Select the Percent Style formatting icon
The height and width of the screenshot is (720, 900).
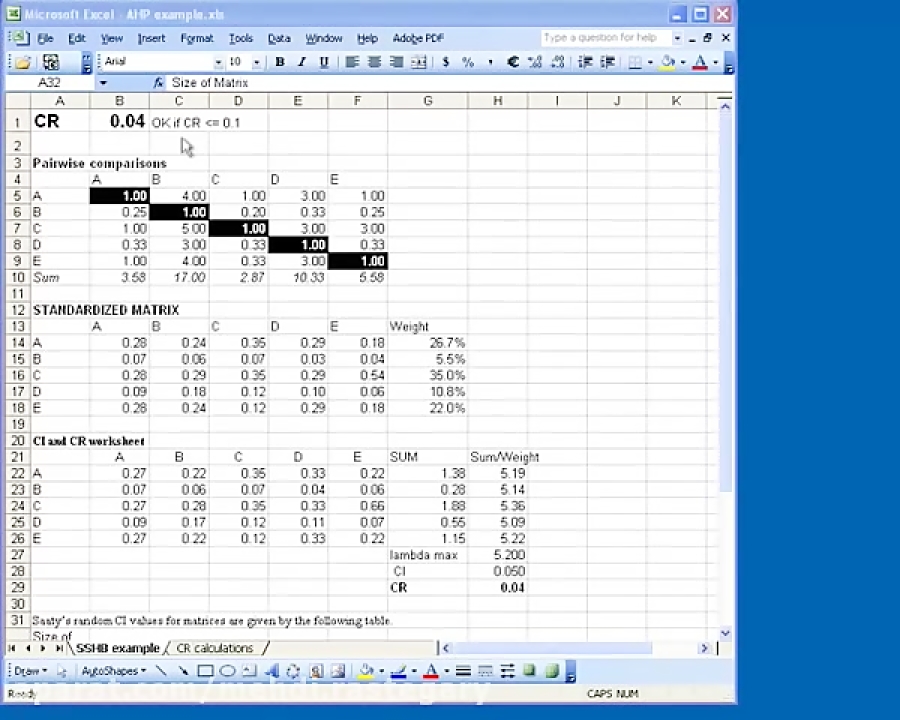pos(467,62)
